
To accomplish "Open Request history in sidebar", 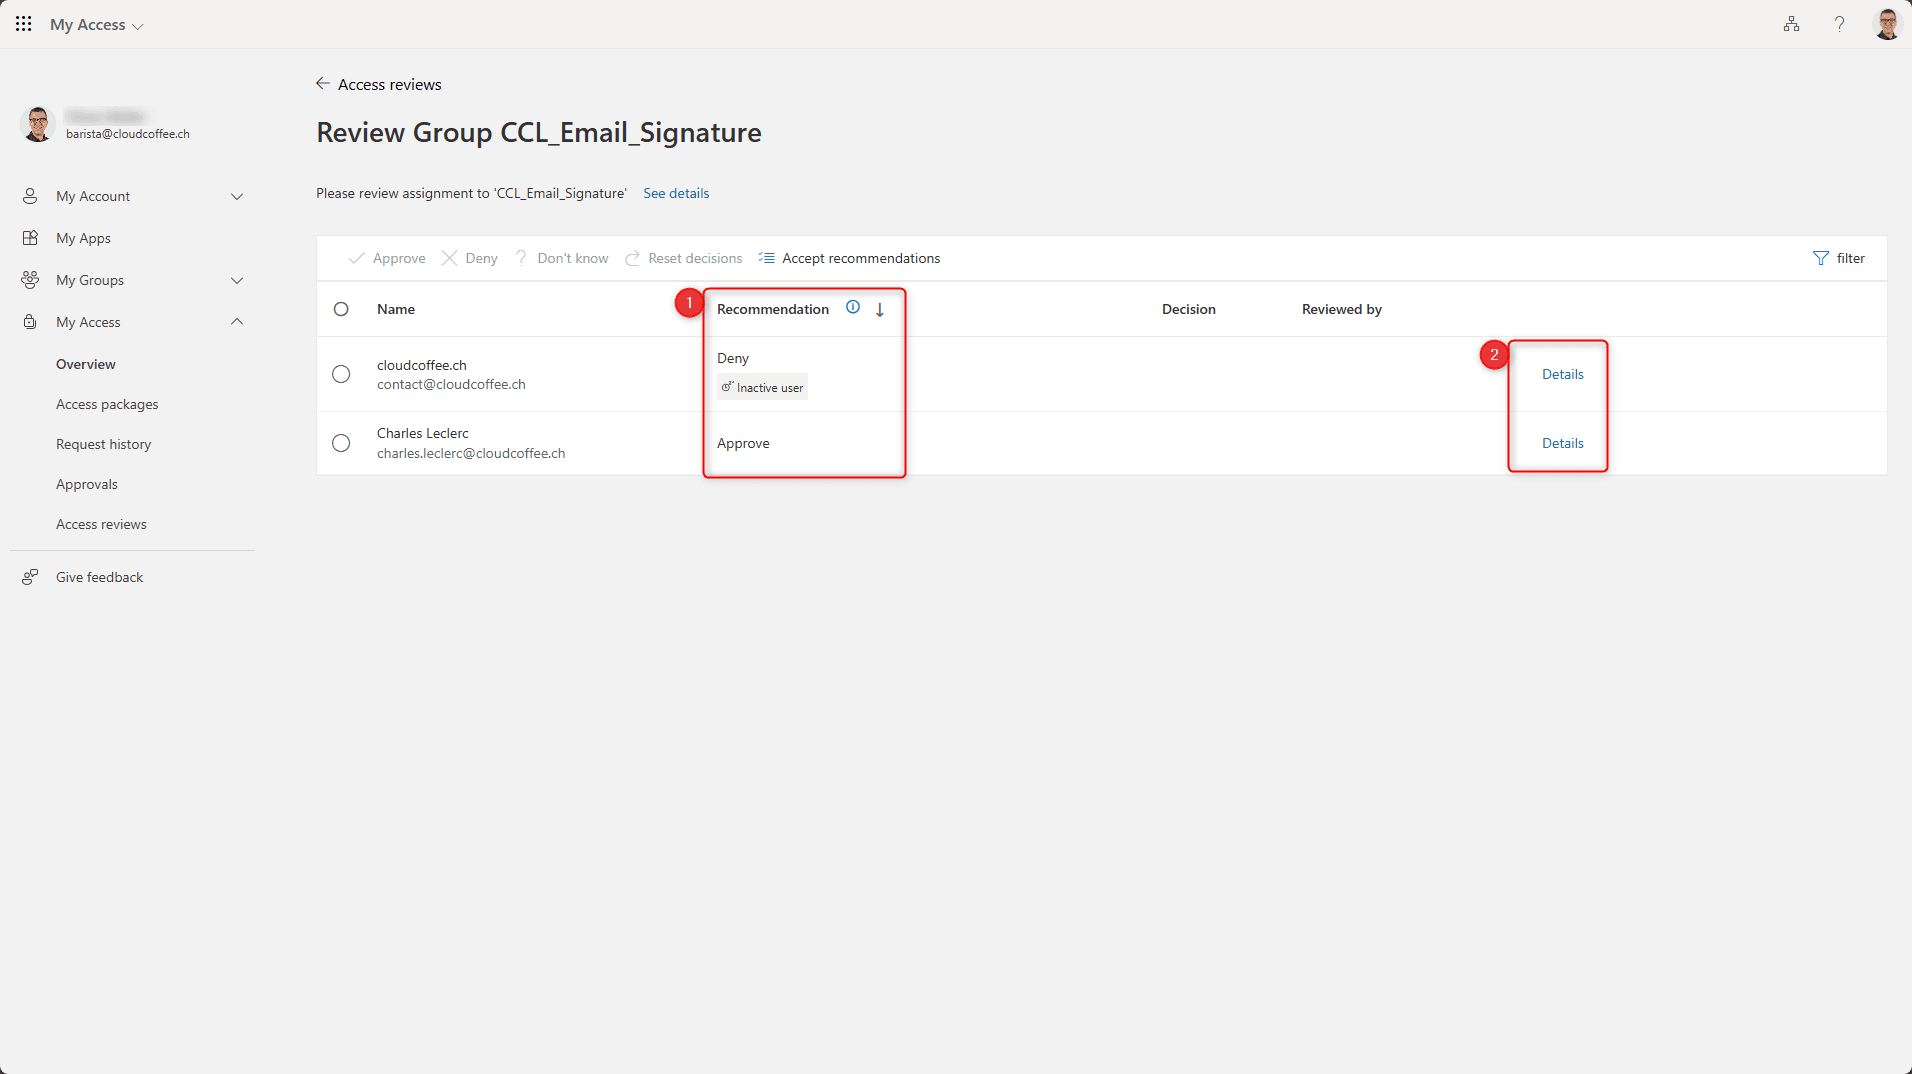I will [x=103, y=444].
